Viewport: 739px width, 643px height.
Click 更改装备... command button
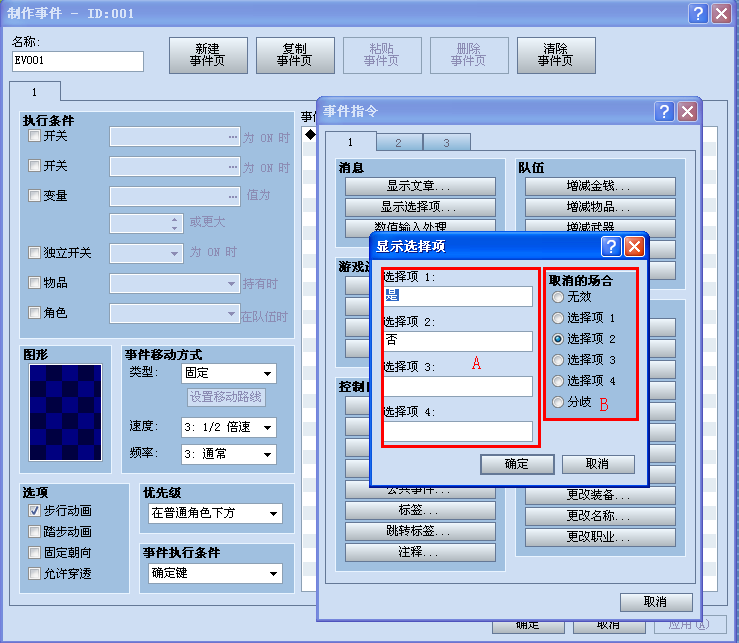coord(600,495)
